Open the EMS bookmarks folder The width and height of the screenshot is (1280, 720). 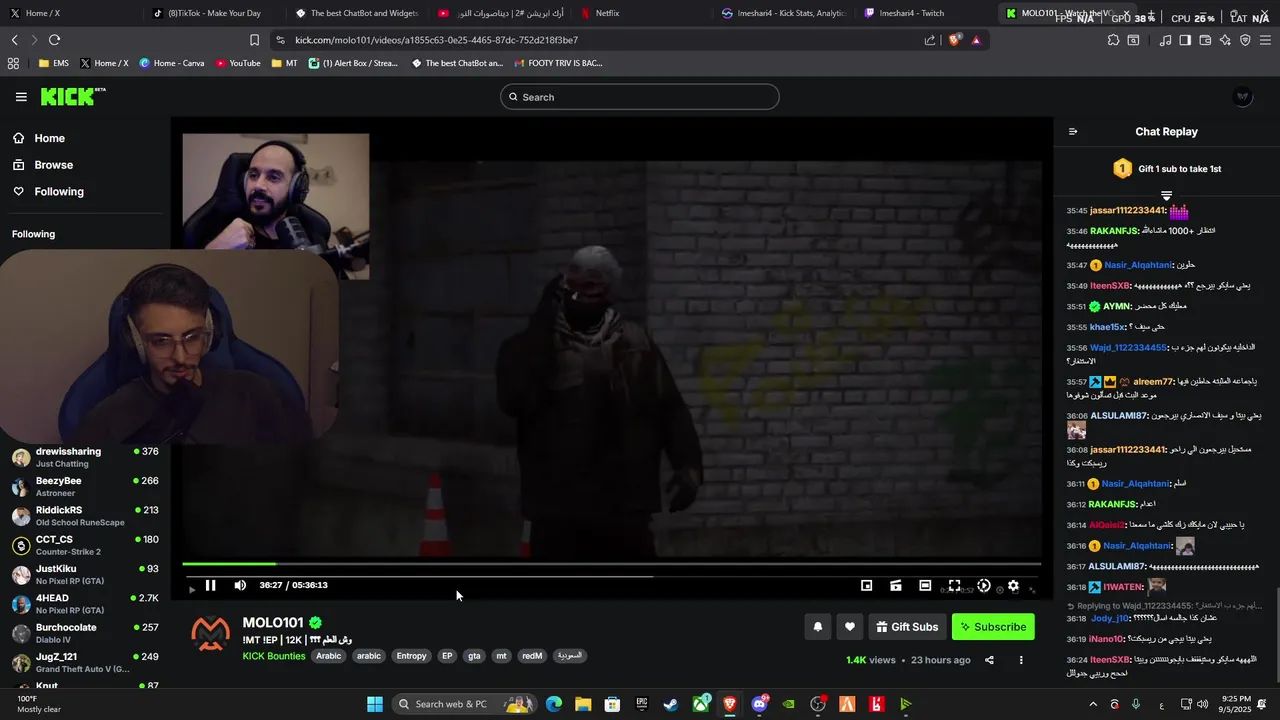click(x=53, y=63)
